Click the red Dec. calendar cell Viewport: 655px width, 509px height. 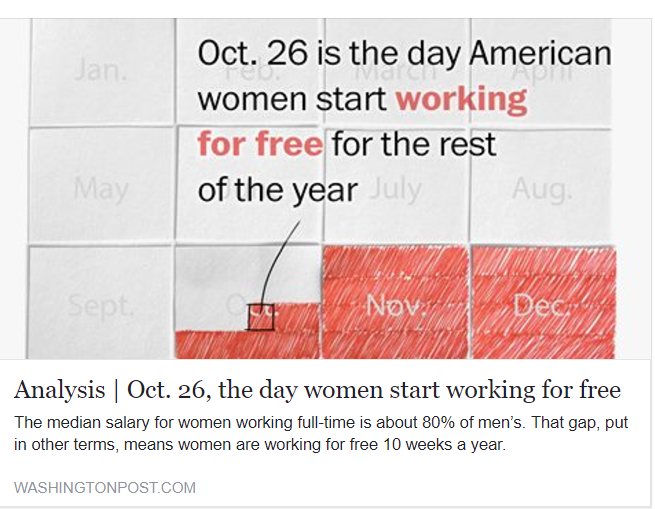543,302
